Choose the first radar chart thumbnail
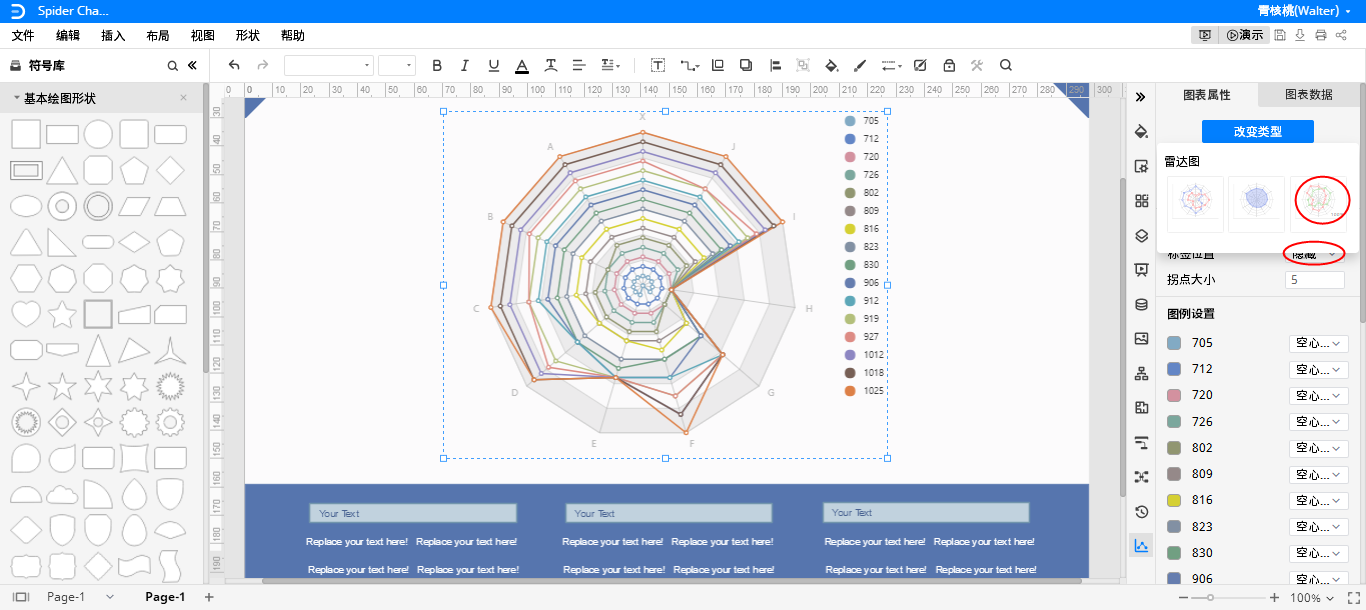 tap(1195, 203)
